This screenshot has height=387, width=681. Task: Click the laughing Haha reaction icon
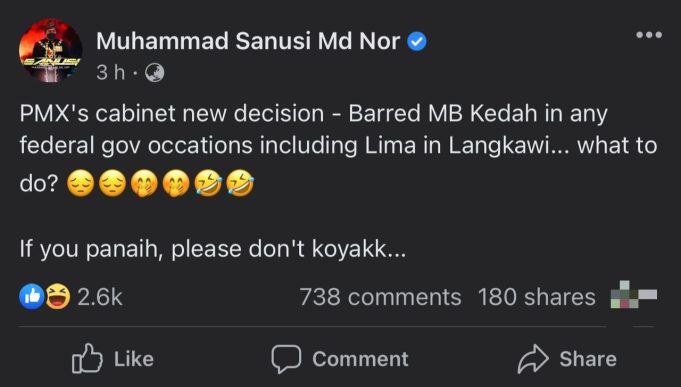tap(58, 297)
